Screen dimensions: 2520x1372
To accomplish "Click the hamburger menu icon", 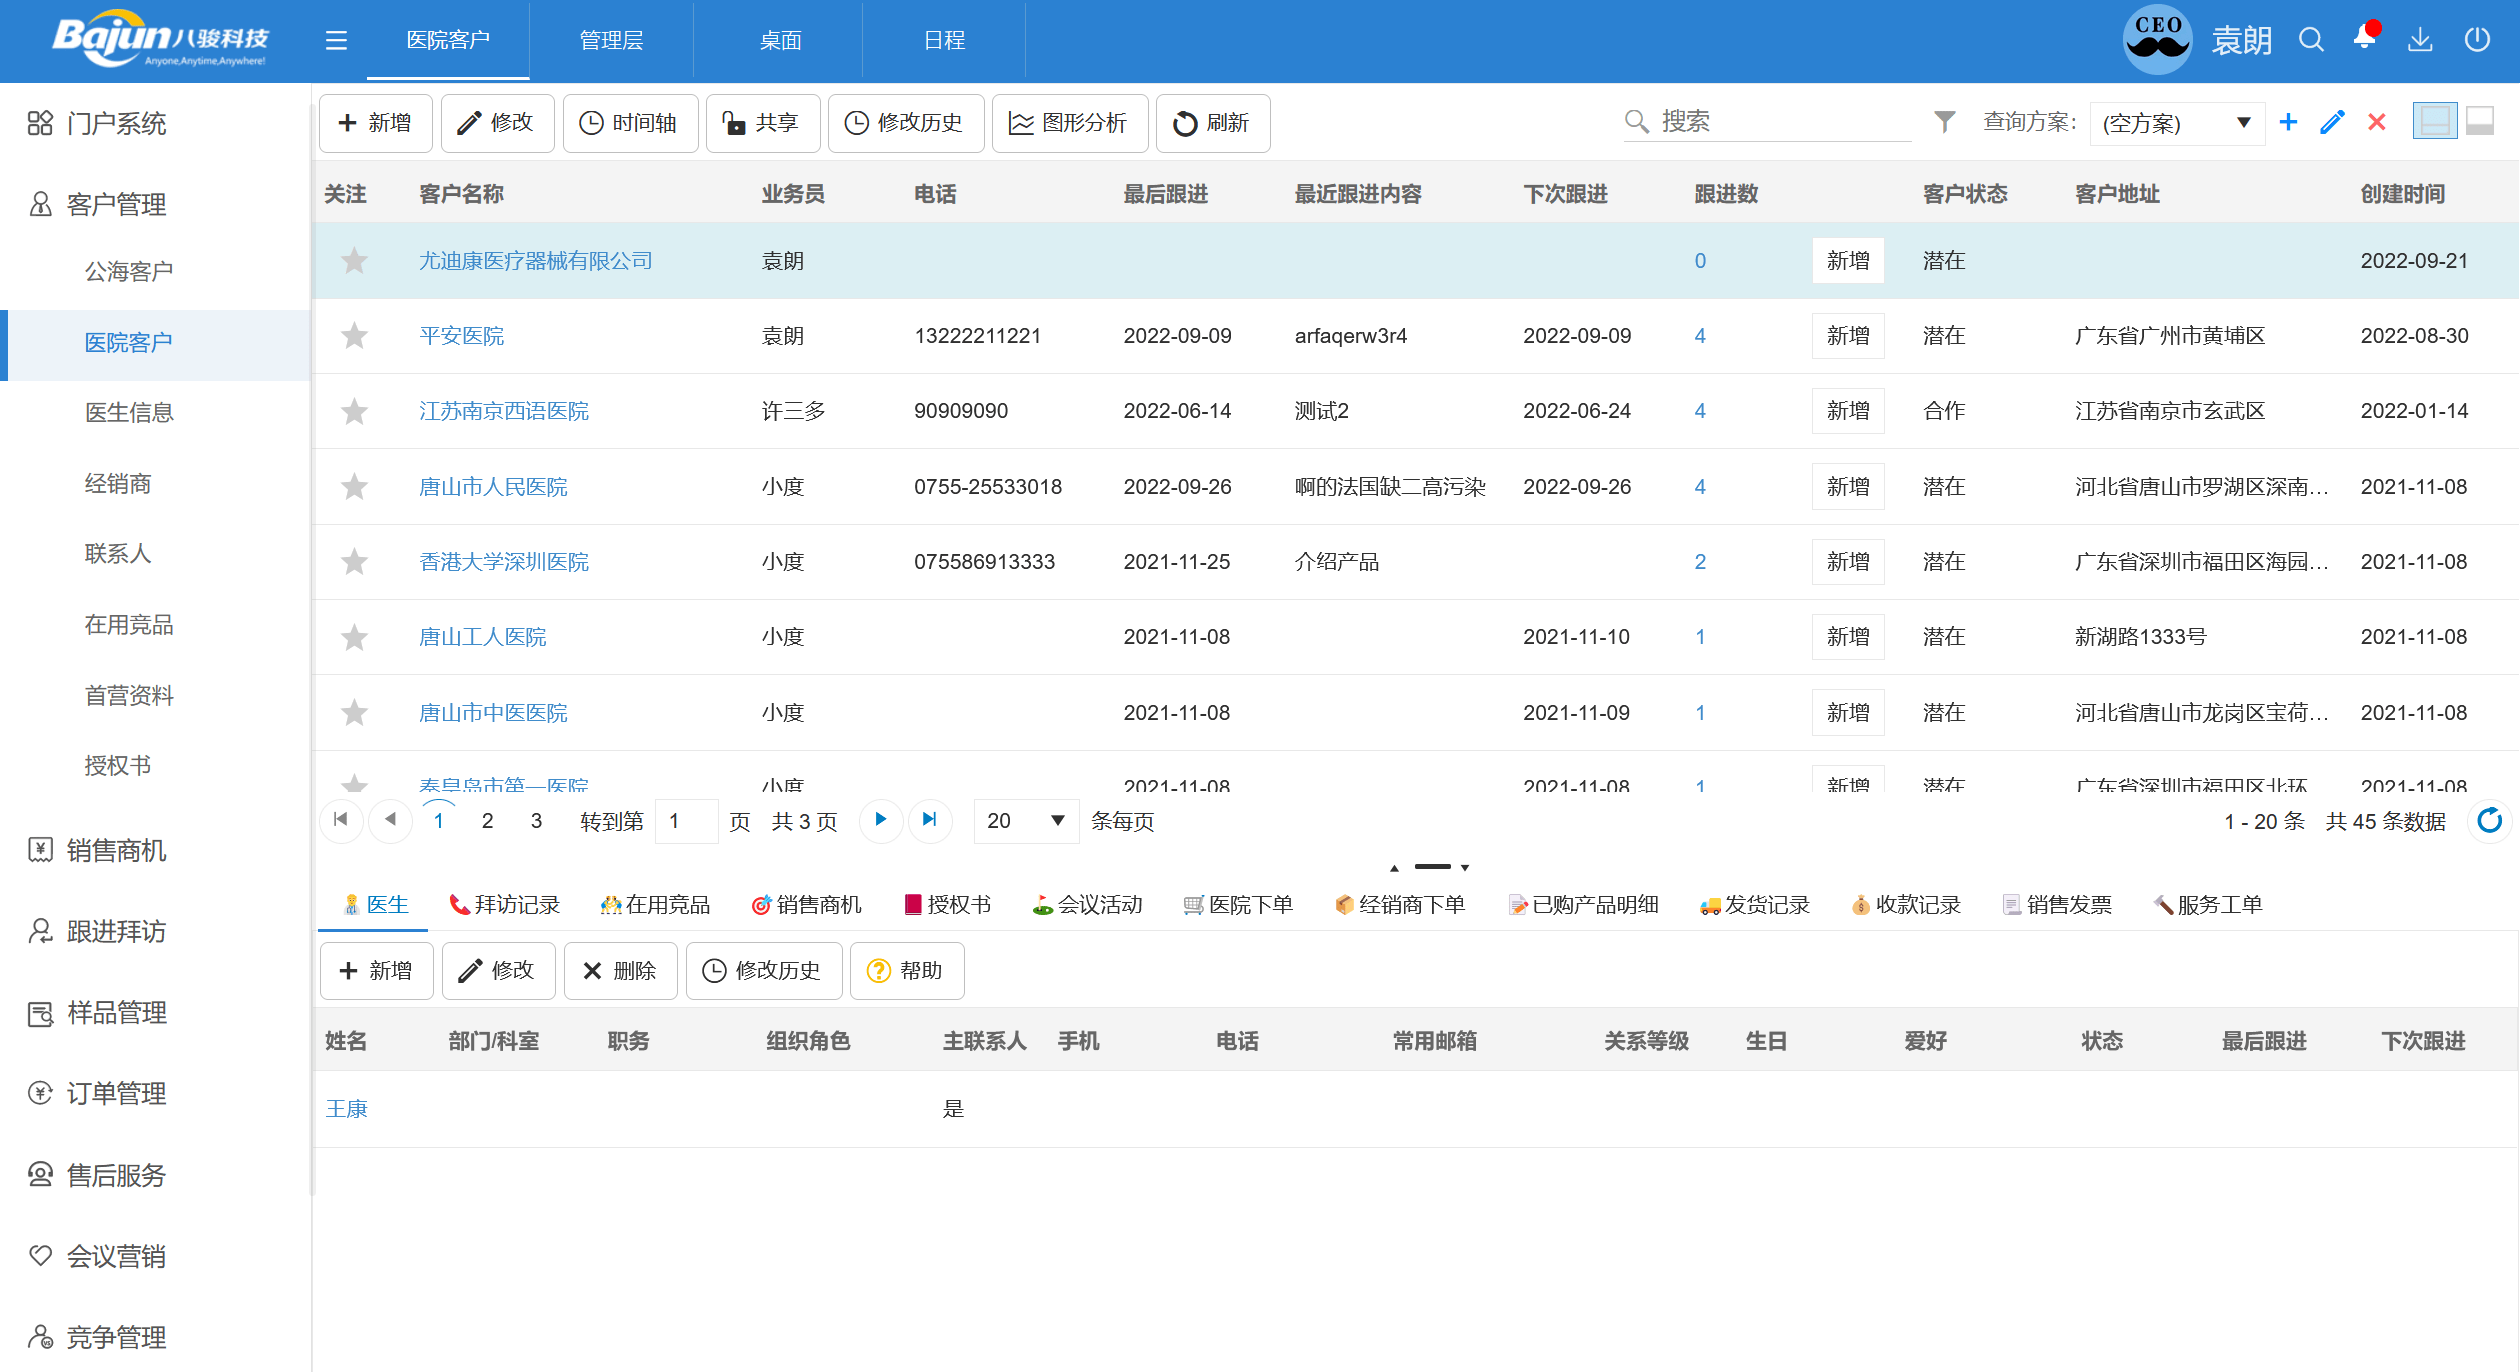I will [336, 40].
